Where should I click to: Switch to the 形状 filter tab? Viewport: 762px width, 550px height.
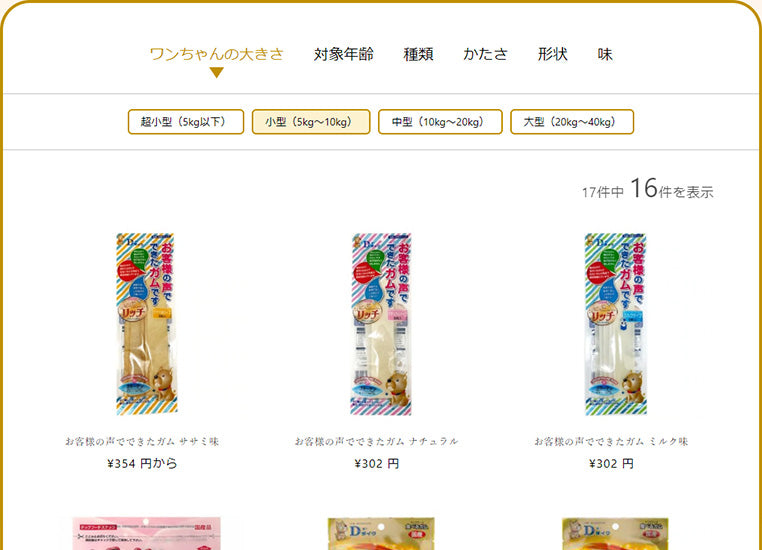553,54
